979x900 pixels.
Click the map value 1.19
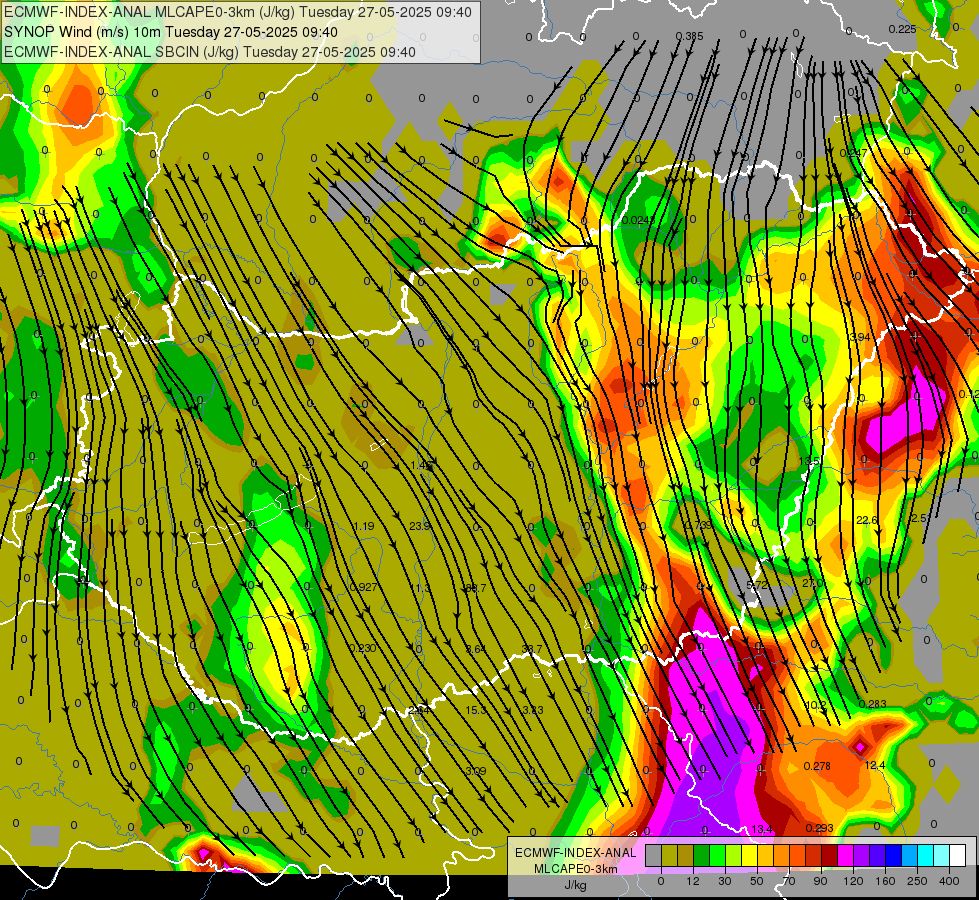tap(363, 526)
